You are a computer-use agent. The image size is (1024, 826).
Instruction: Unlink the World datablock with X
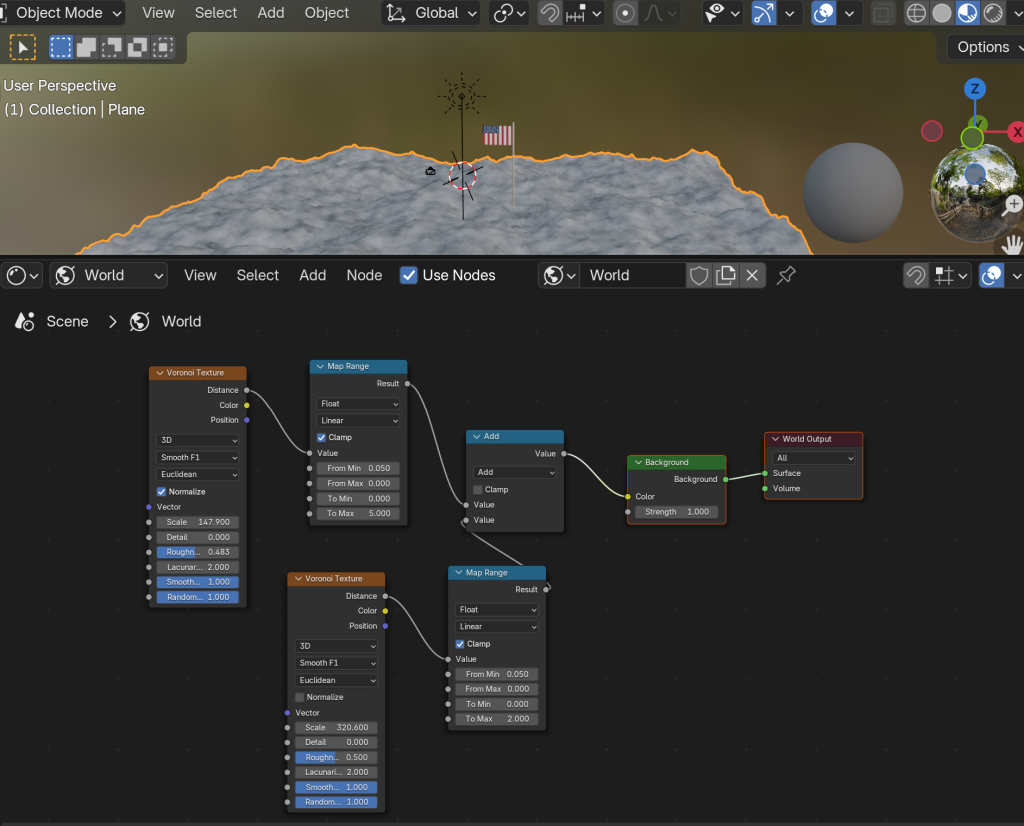click(x=753, y=275)
